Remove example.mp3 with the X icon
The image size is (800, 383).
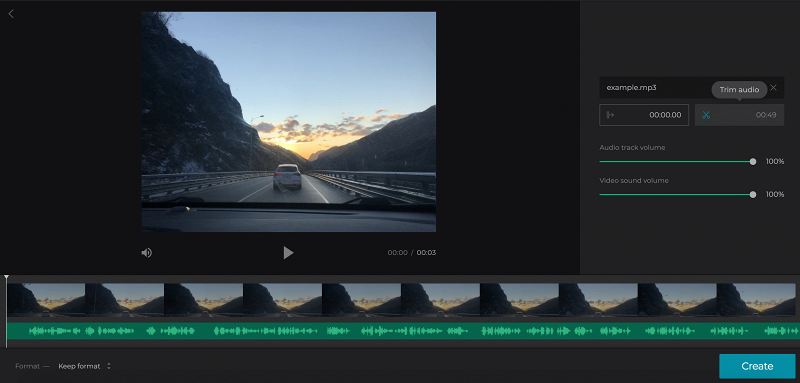pos(773,88)
